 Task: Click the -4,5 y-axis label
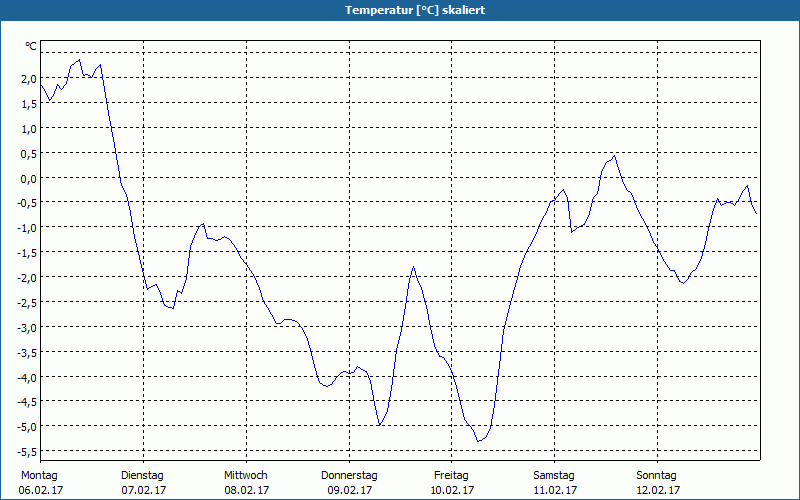click(x=28, y=402)
